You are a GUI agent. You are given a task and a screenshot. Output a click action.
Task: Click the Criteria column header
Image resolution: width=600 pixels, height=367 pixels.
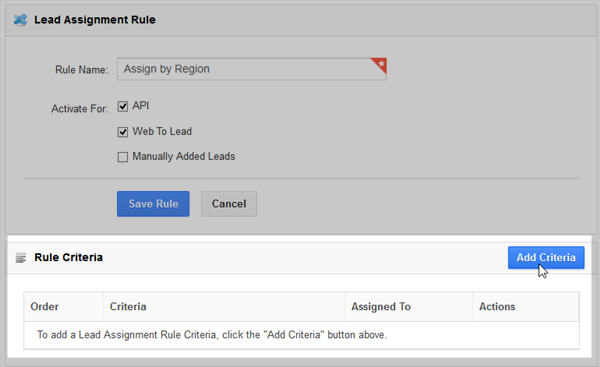[224, 307]
